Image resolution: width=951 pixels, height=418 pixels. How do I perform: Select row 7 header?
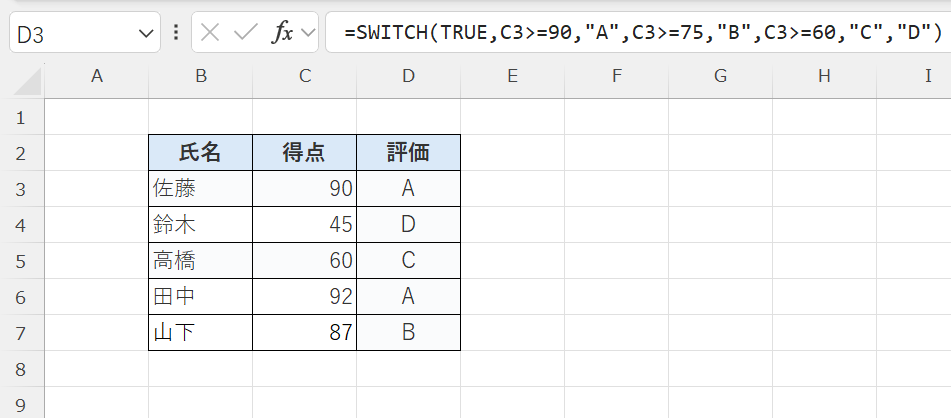22,333
